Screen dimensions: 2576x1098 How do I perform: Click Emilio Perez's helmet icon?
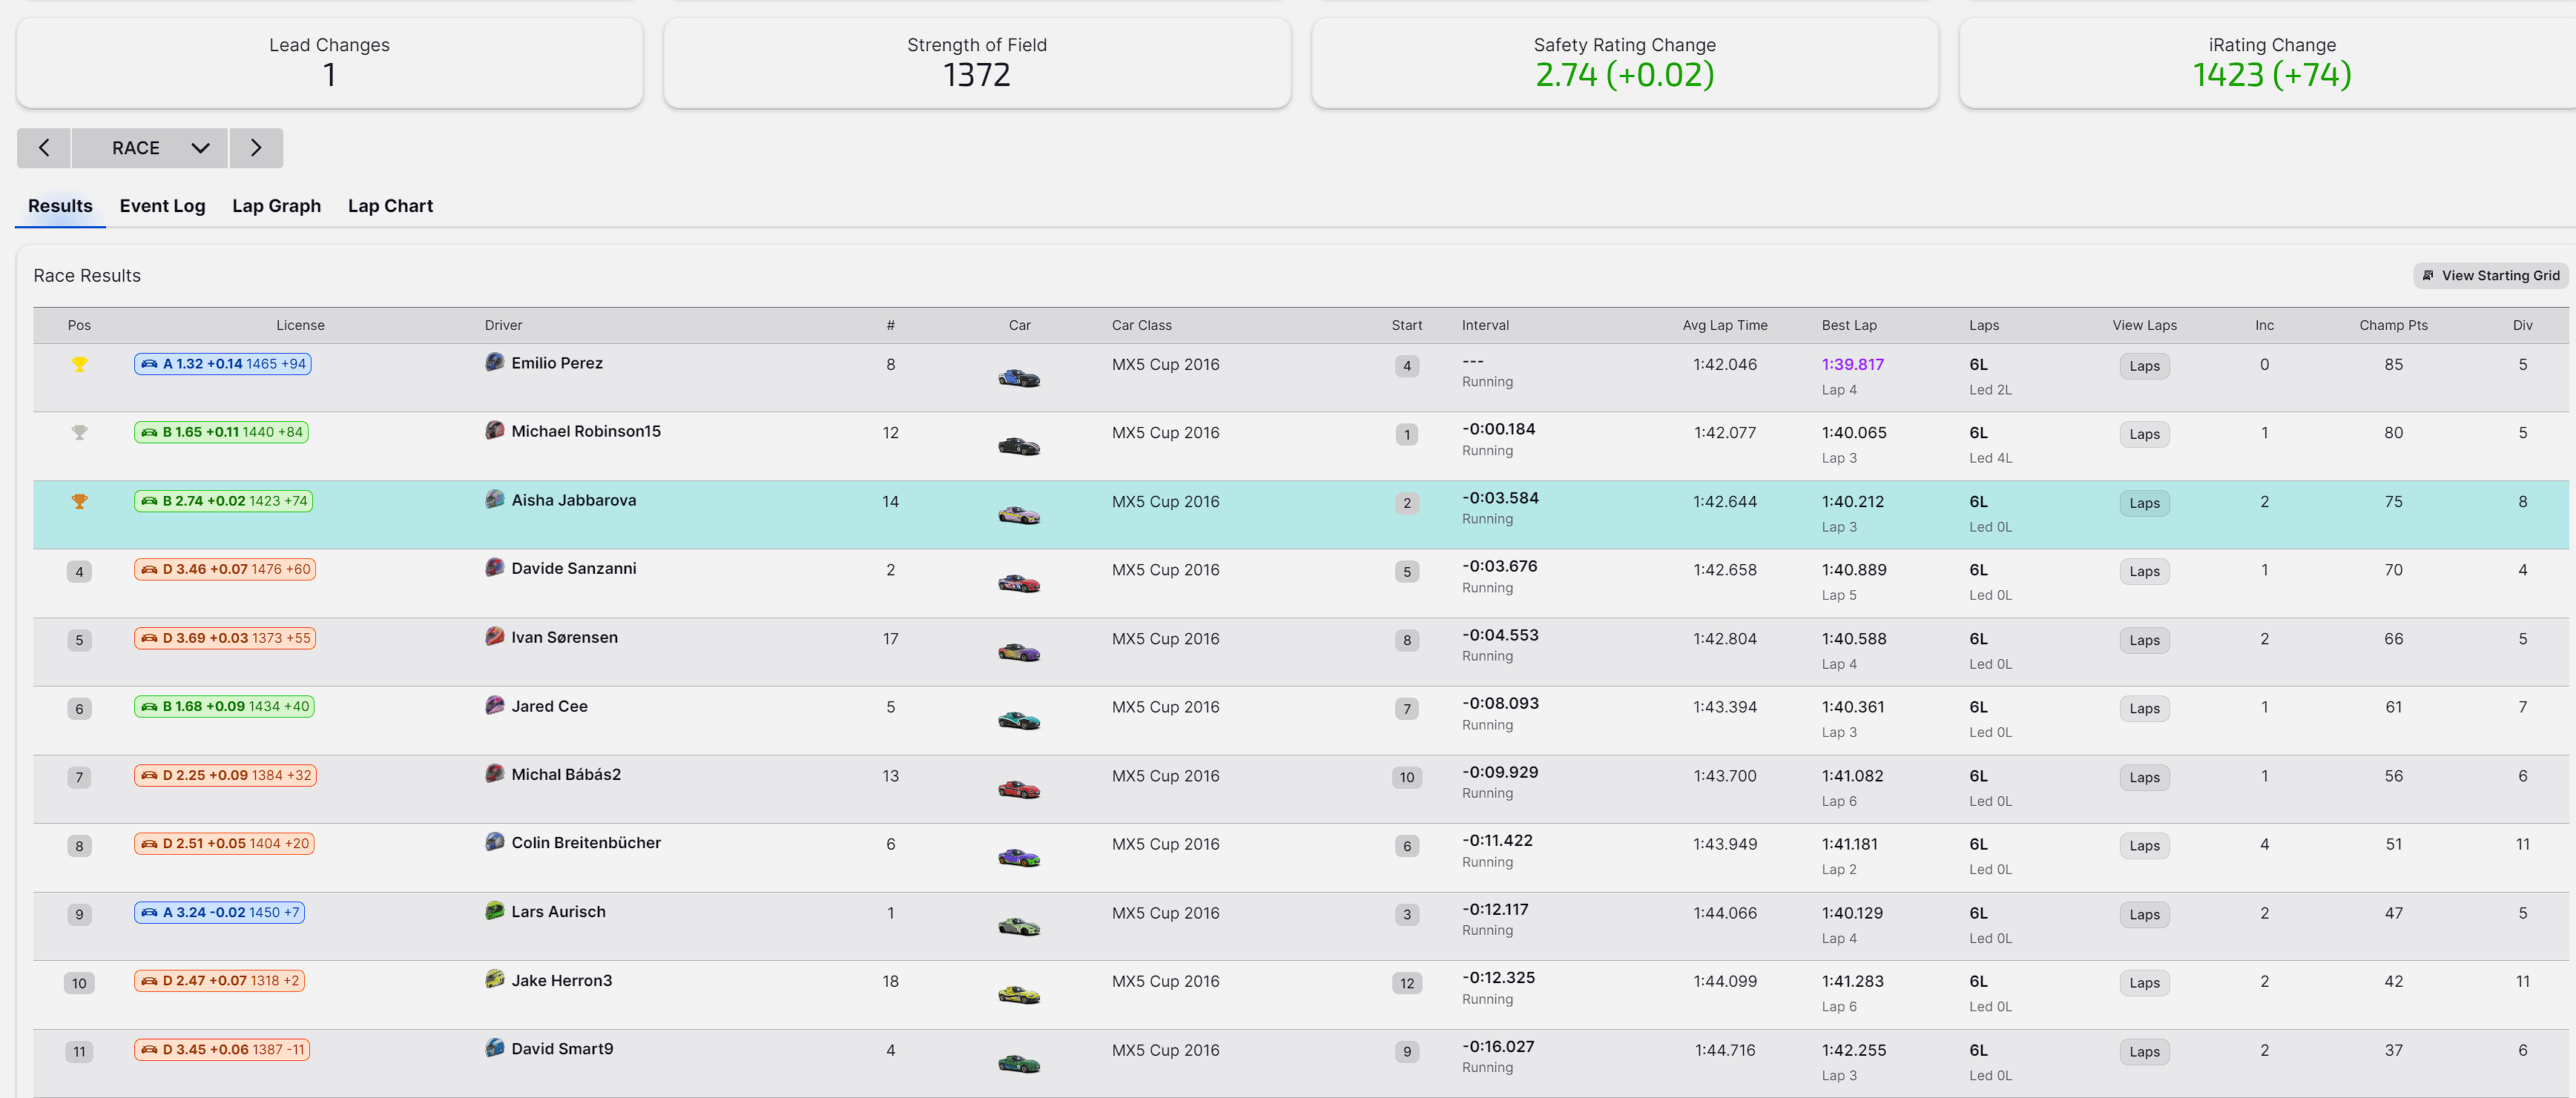[x=494, y=362]
